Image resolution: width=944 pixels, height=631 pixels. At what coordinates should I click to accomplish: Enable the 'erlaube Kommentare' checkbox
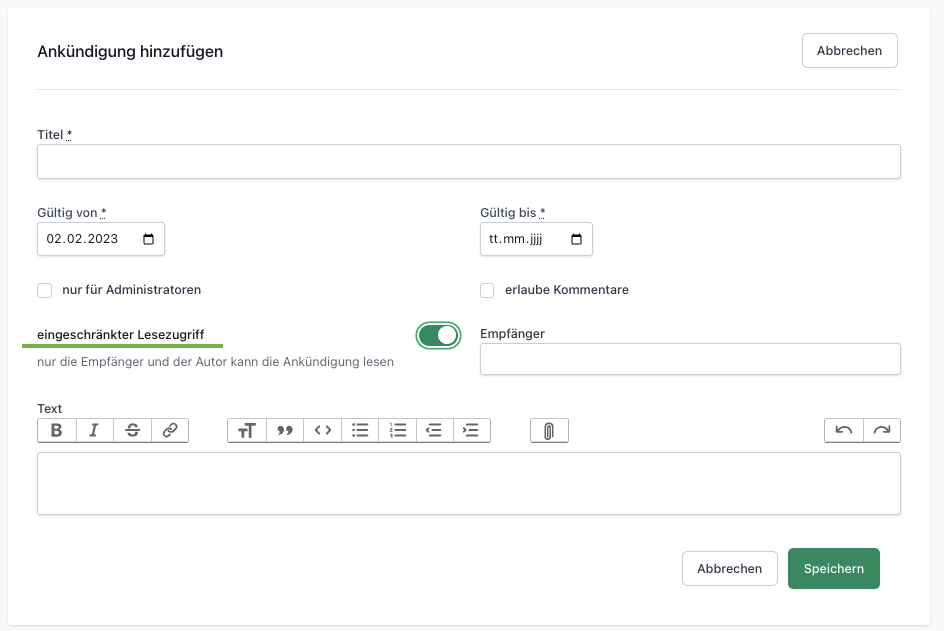click(x=487, y=290)
